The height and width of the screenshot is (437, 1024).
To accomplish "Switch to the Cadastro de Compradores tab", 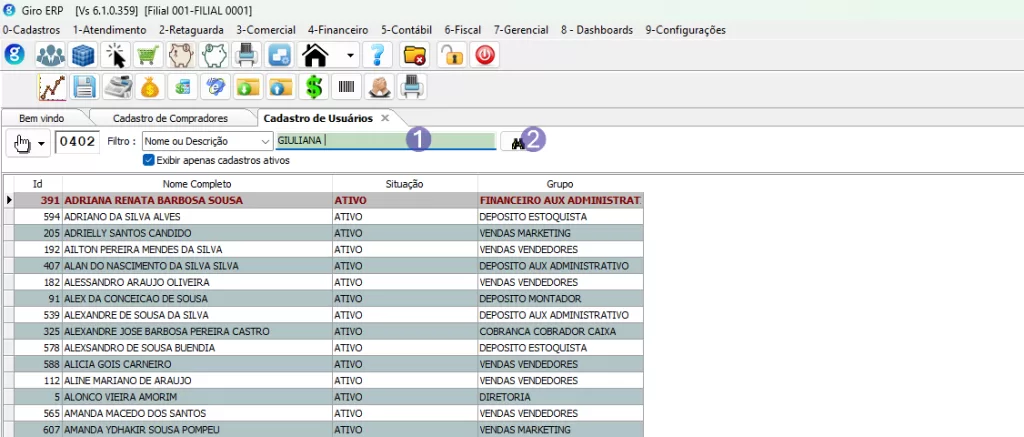I will (170, 118).
